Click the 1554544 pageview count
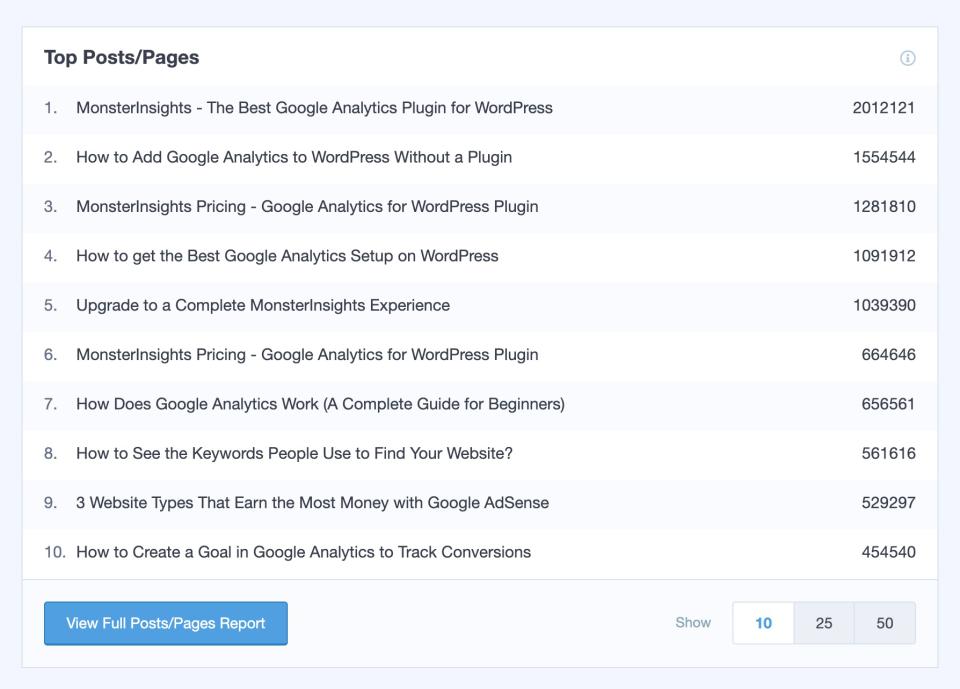960x689 pixels. click(883, 157)
